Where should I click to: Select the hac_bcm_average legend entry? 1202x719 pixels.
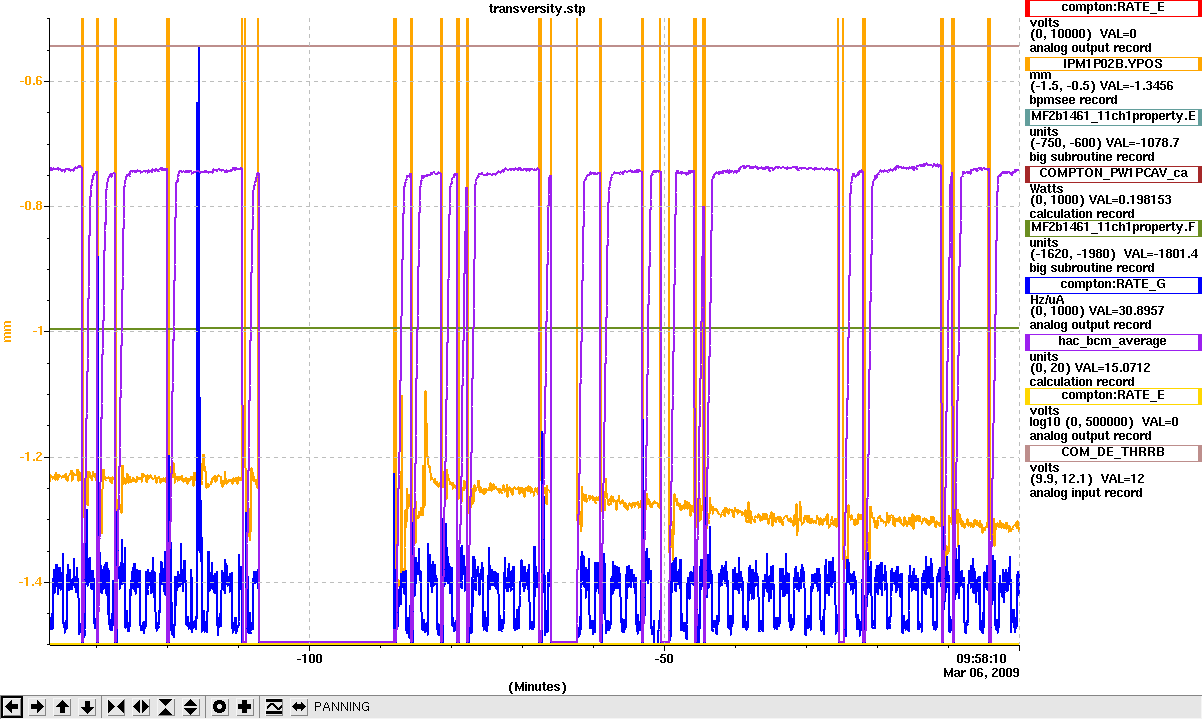[x=1113, y=342]
